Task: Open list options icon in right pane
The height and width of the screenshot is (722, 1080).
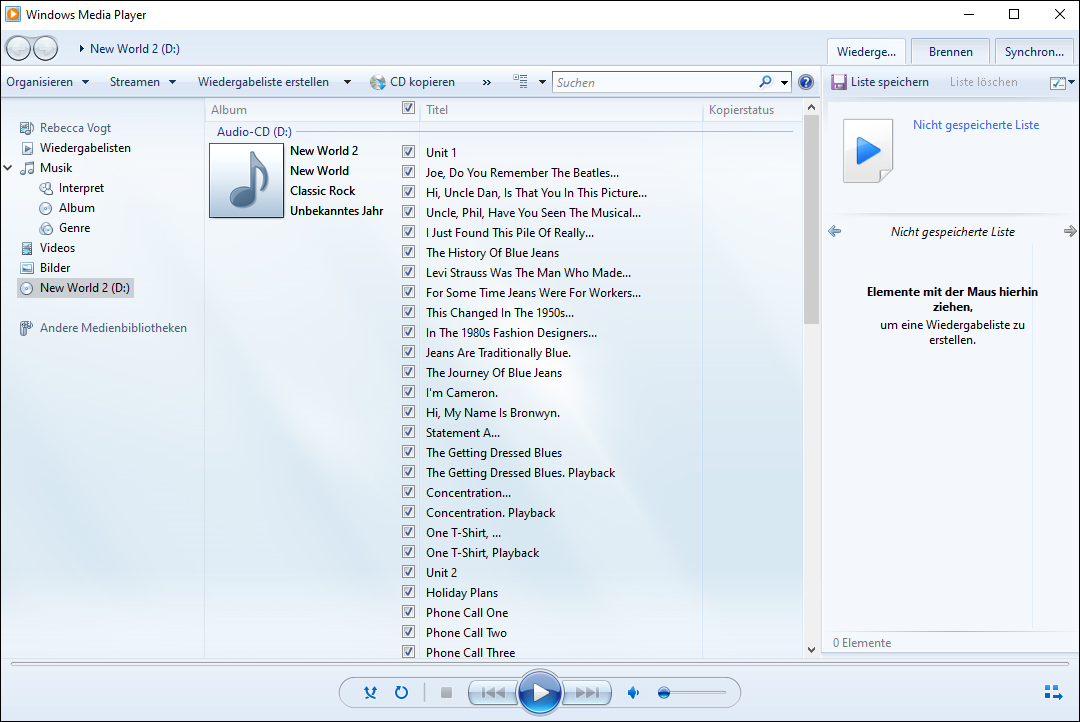Action: click(x=1057, y=83)
